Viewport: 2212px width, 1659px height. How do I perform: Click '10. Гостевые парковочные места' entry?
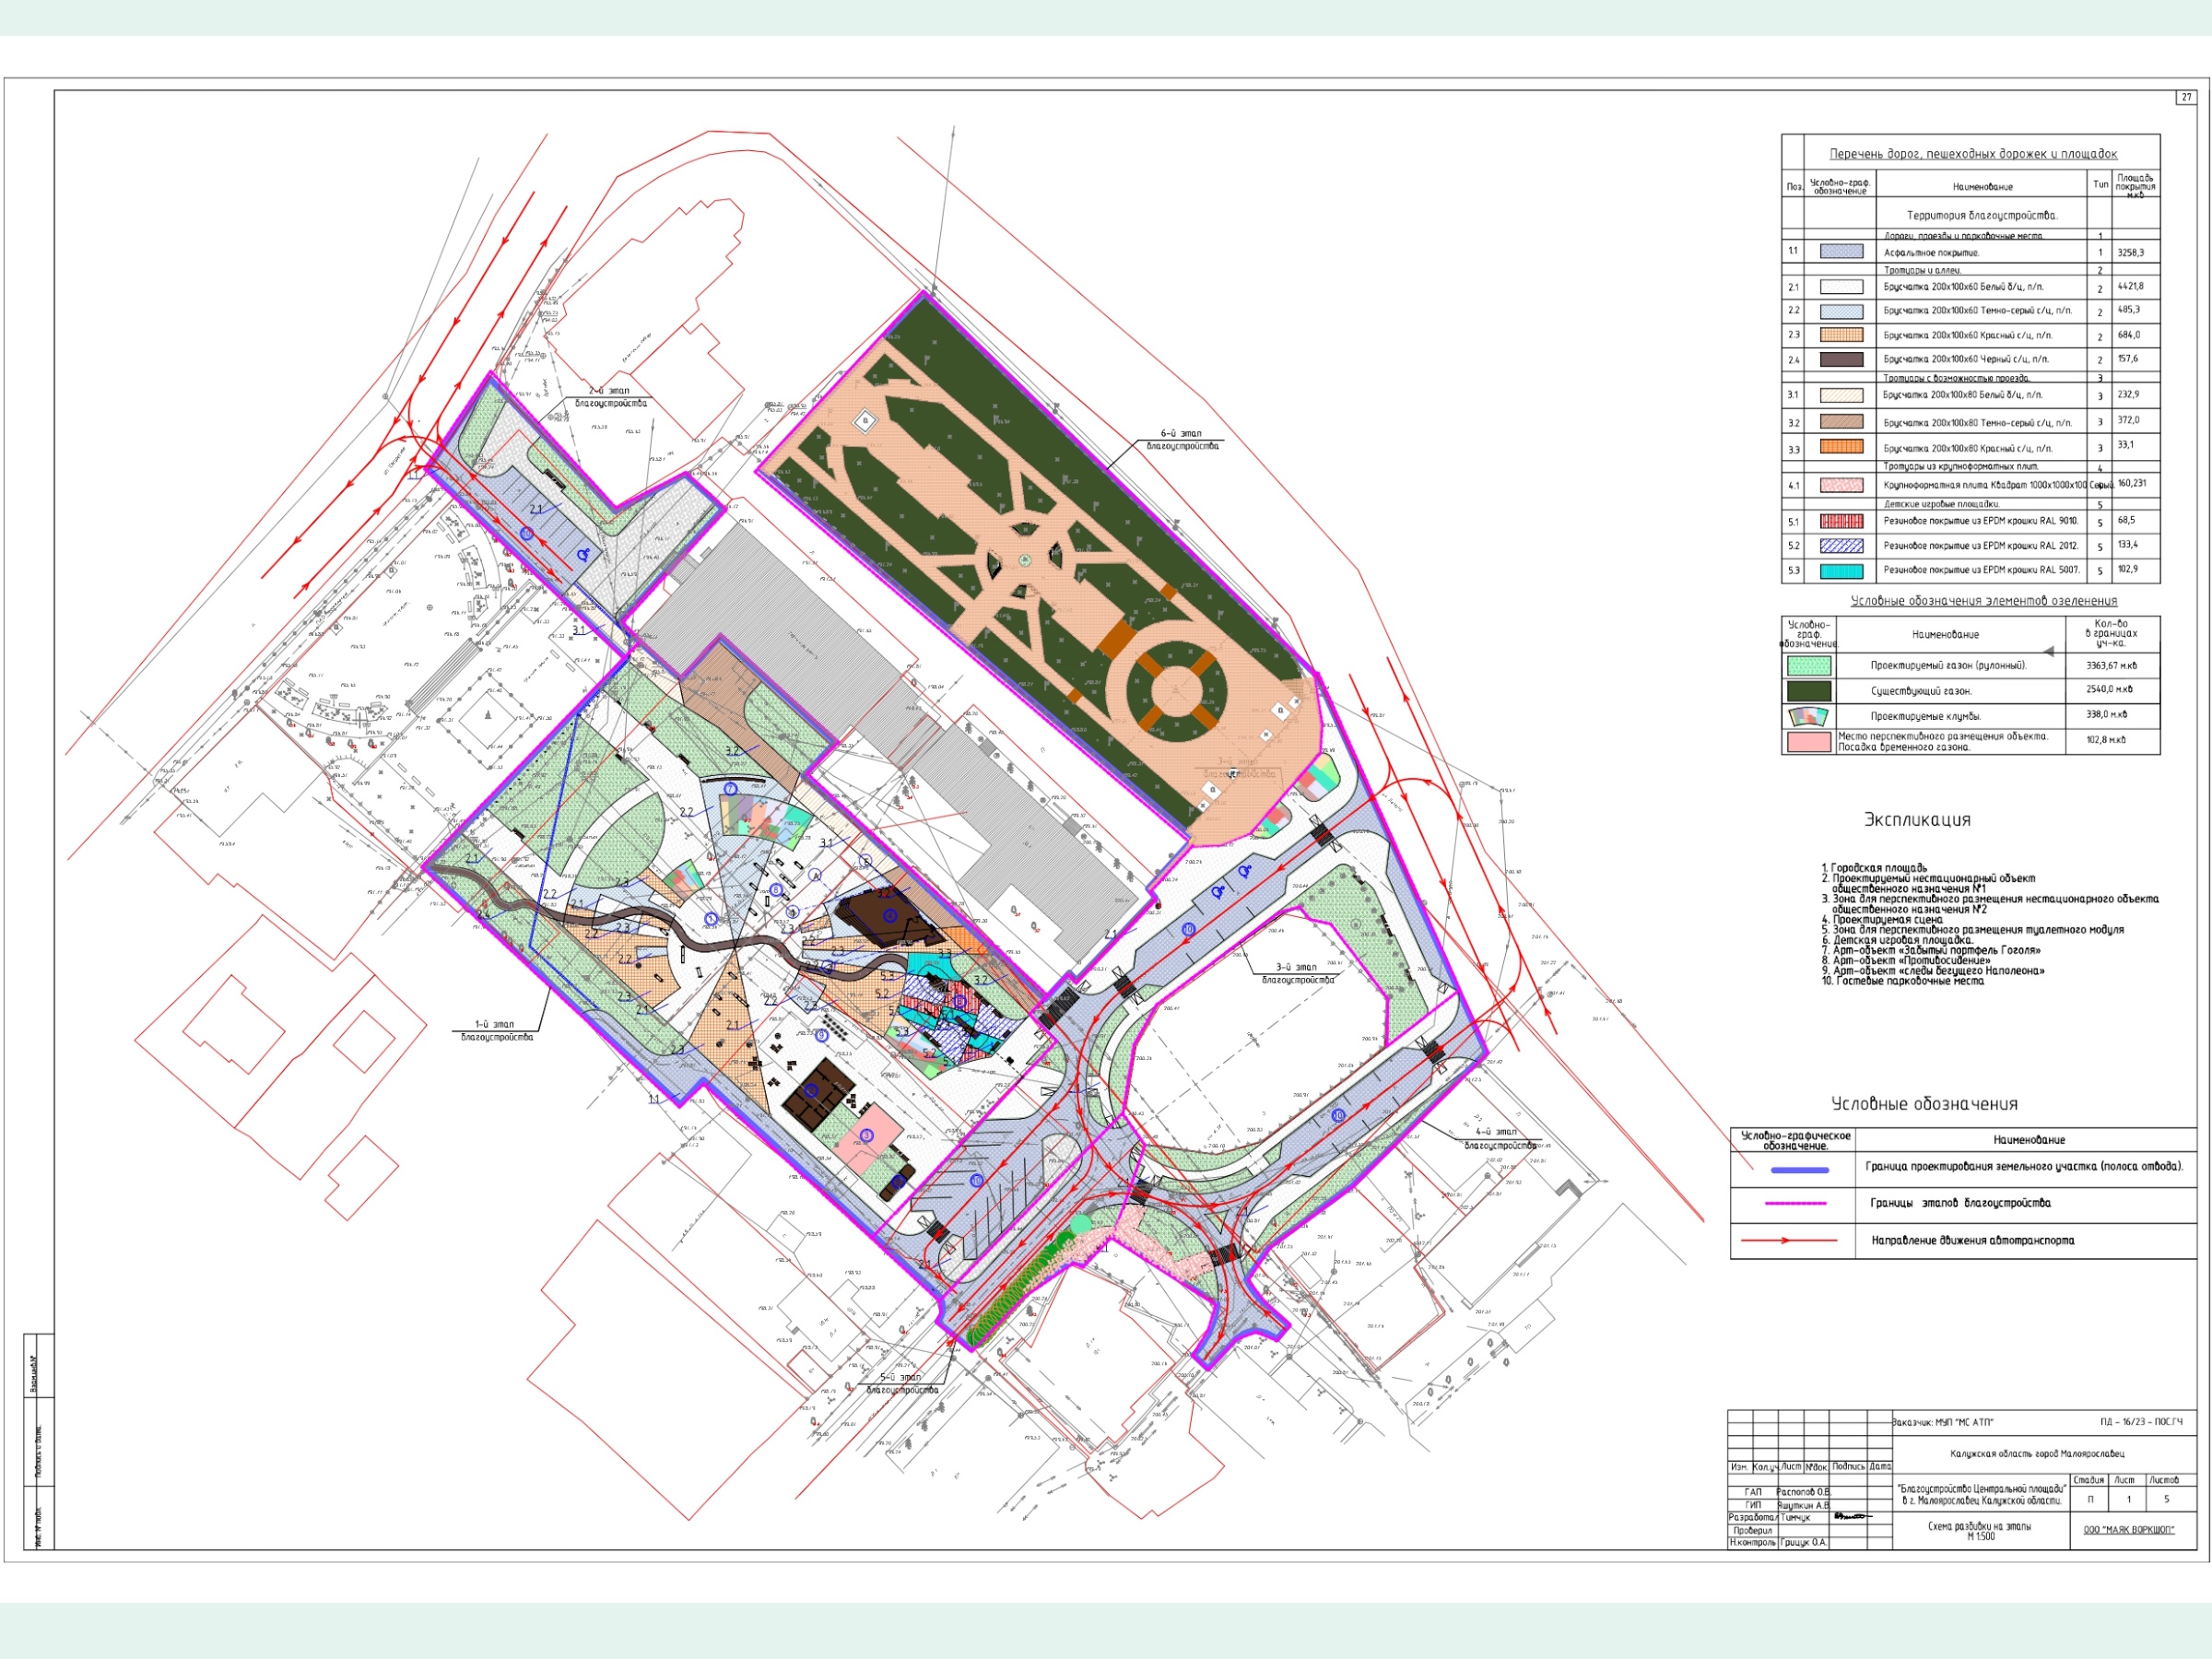click(1902, 981)
